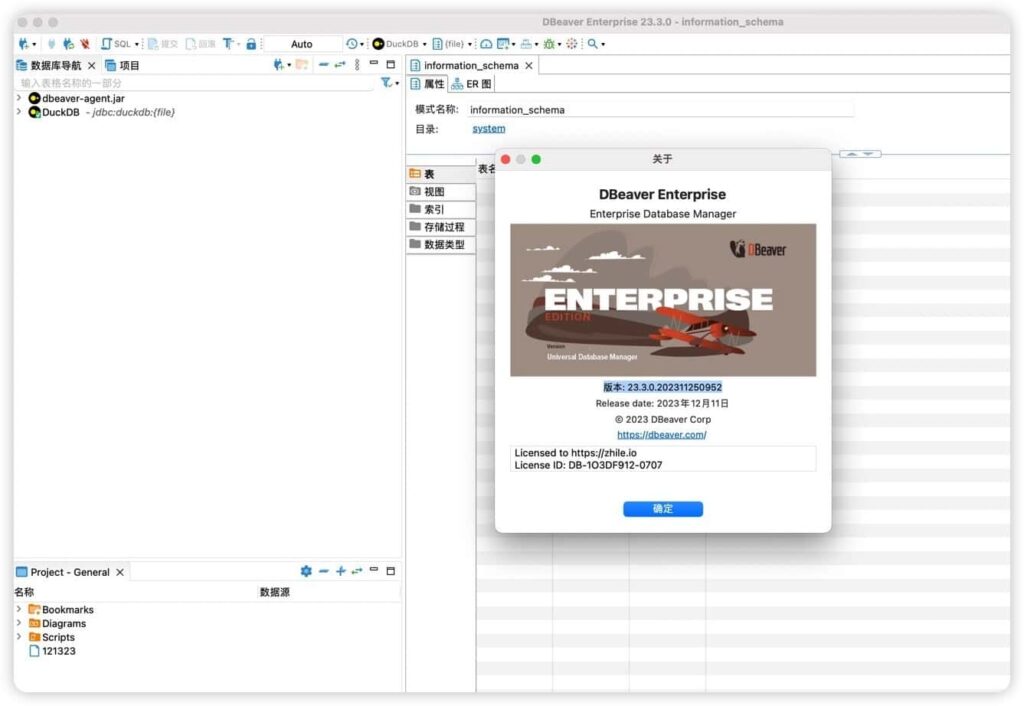The image size is (1024, 706).
Task: Toggle the Auto commit transaction mode
Action: tap(302, 43)
